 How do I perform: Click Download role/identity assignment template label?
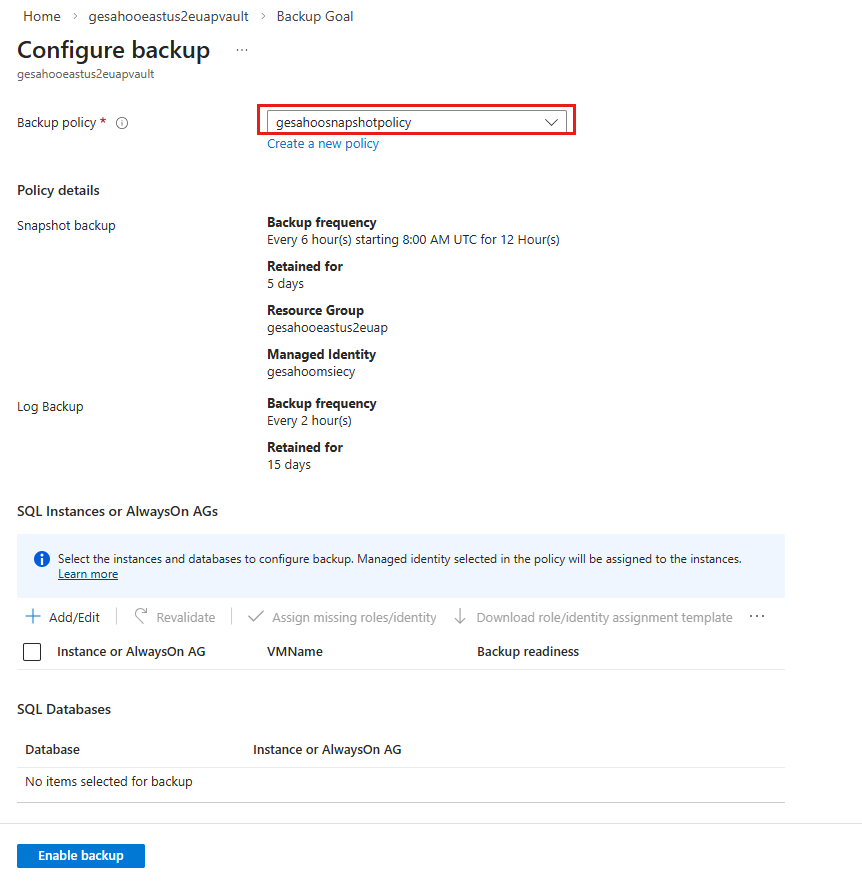(x=604, y=618)
